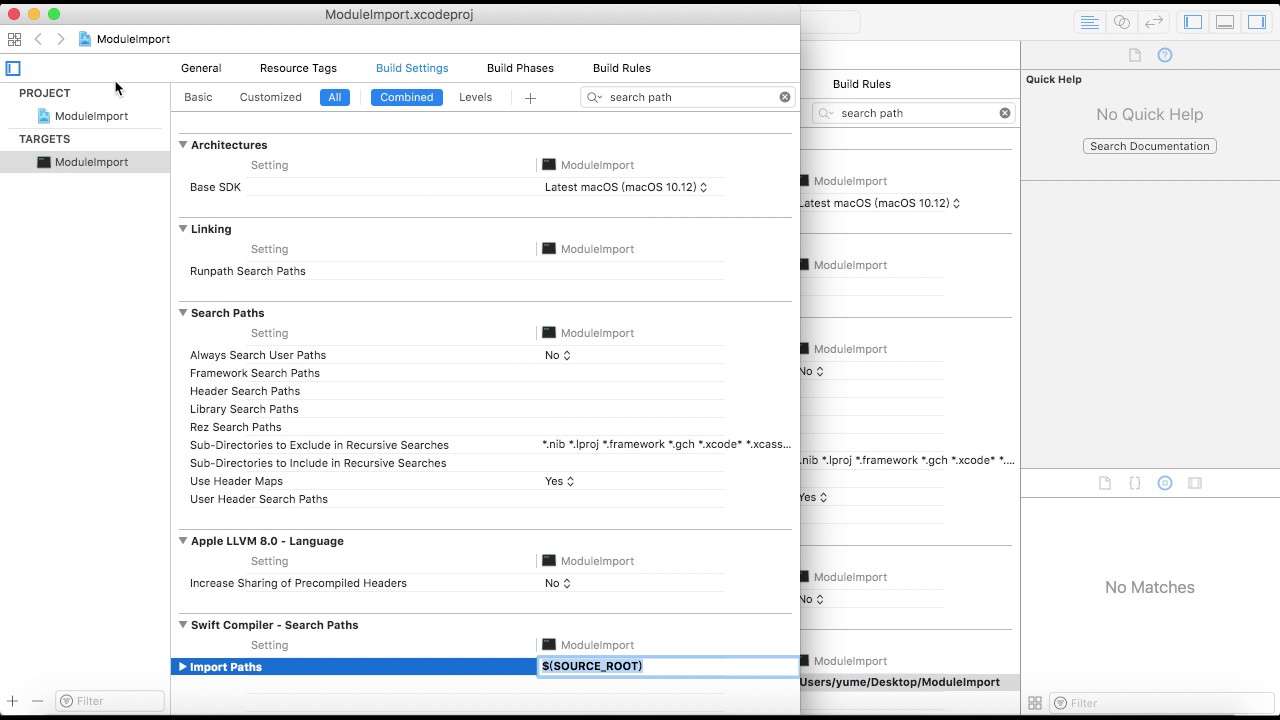Click the sidebar Filter field at bottom left
The width and height of the screenshot is (1280, 720).
click(x=110, y=701)
